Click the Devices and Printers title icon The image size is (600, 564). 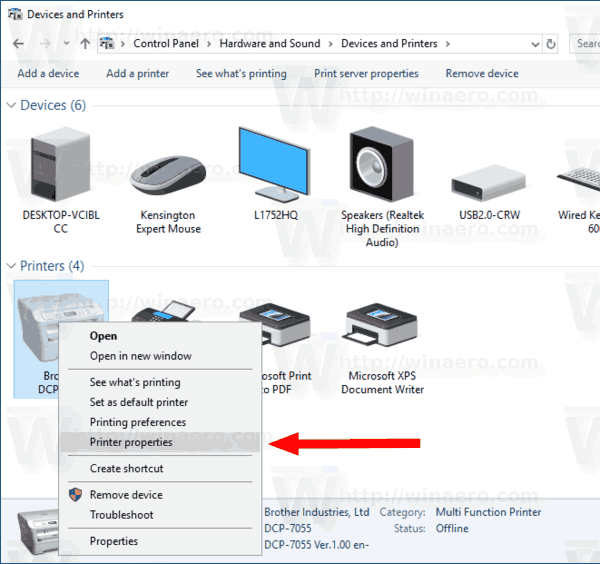pyautogui.click(x=15, y=15)
